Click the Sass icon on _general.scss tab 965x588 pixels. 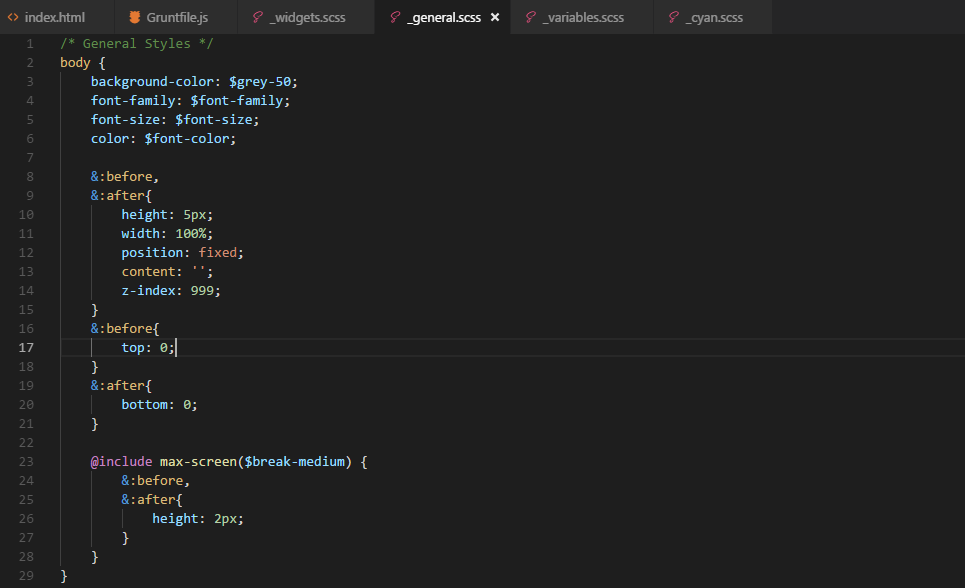click(x=395, y=18)
